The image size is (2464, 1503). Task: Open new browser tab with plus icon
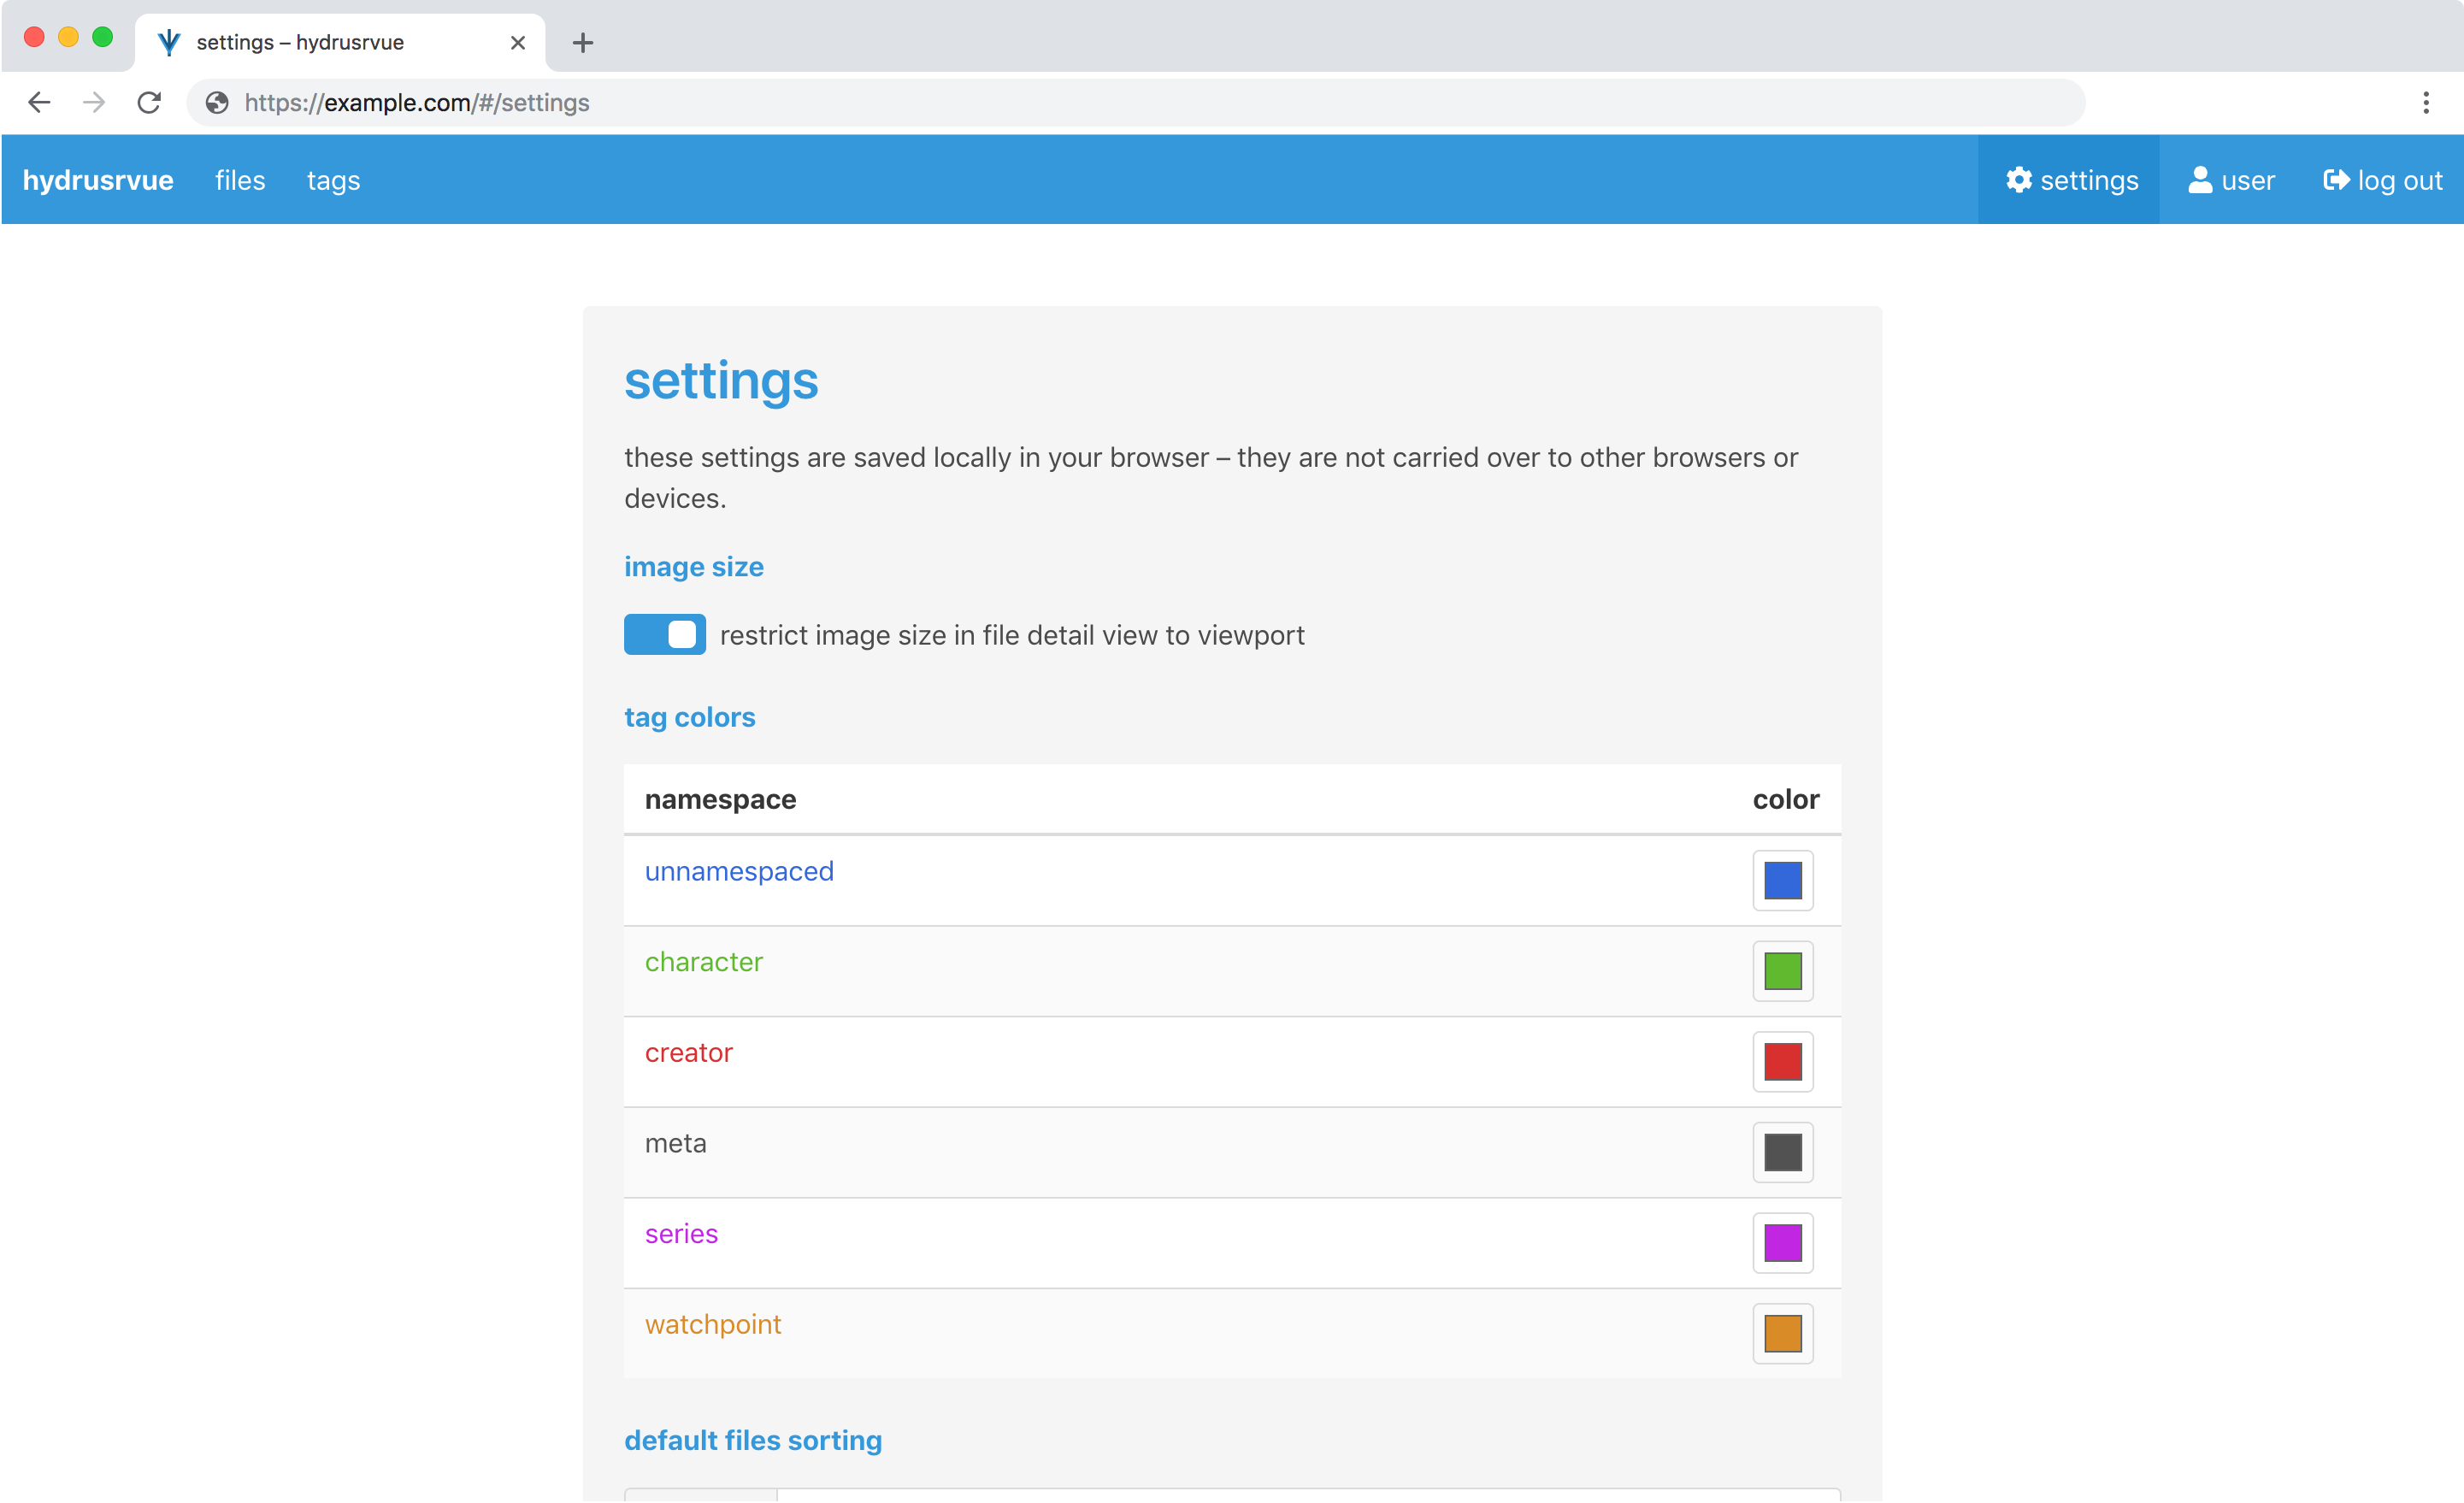582,42
